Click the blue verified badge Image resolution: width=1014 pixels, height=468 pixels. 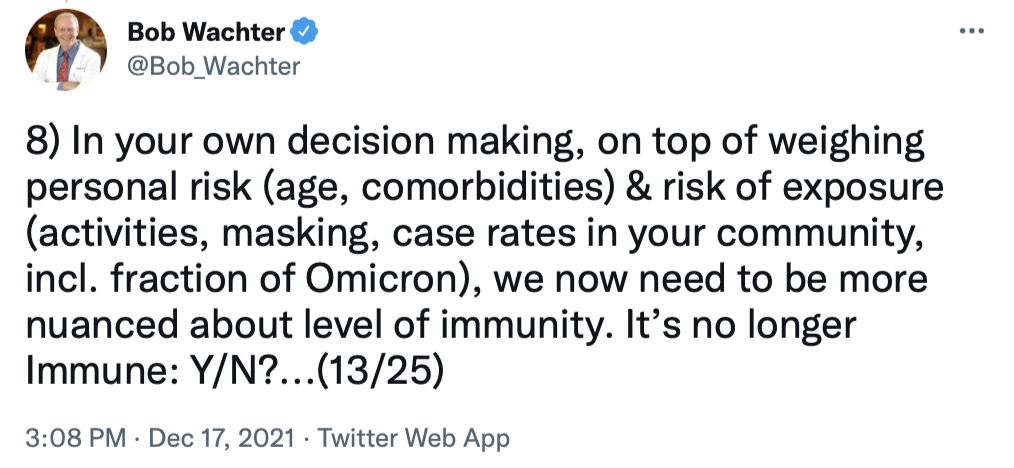point(304,32)
